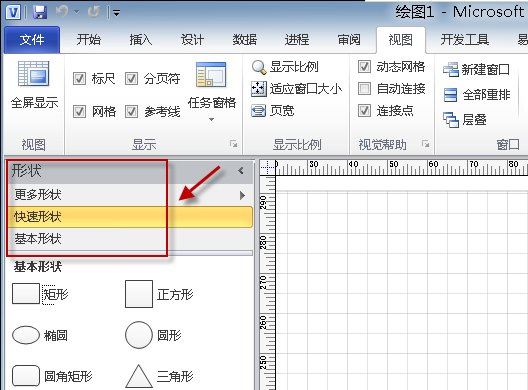Image resolution: width=528 pixels, height=390 pixels.
Task: Expand the 更多形状 submenu arrow
Action: coord(242,195)
